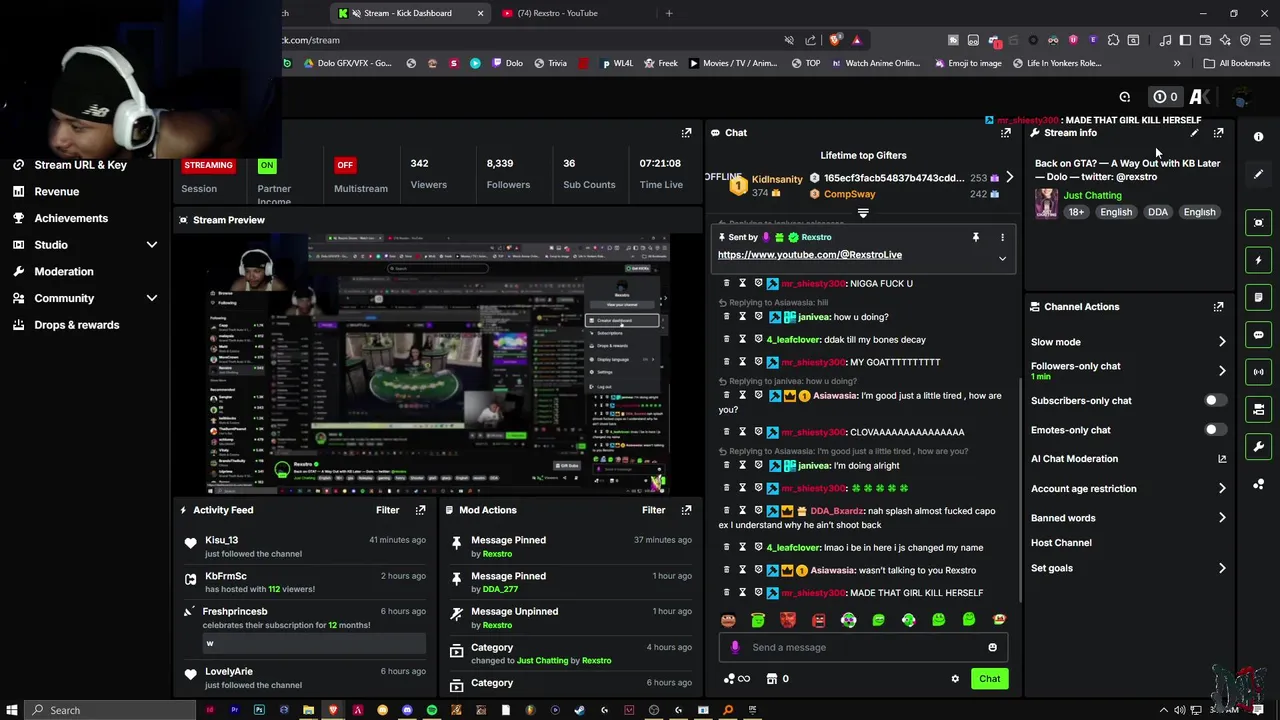Expand Account age restriction options

coord(1222,489)
